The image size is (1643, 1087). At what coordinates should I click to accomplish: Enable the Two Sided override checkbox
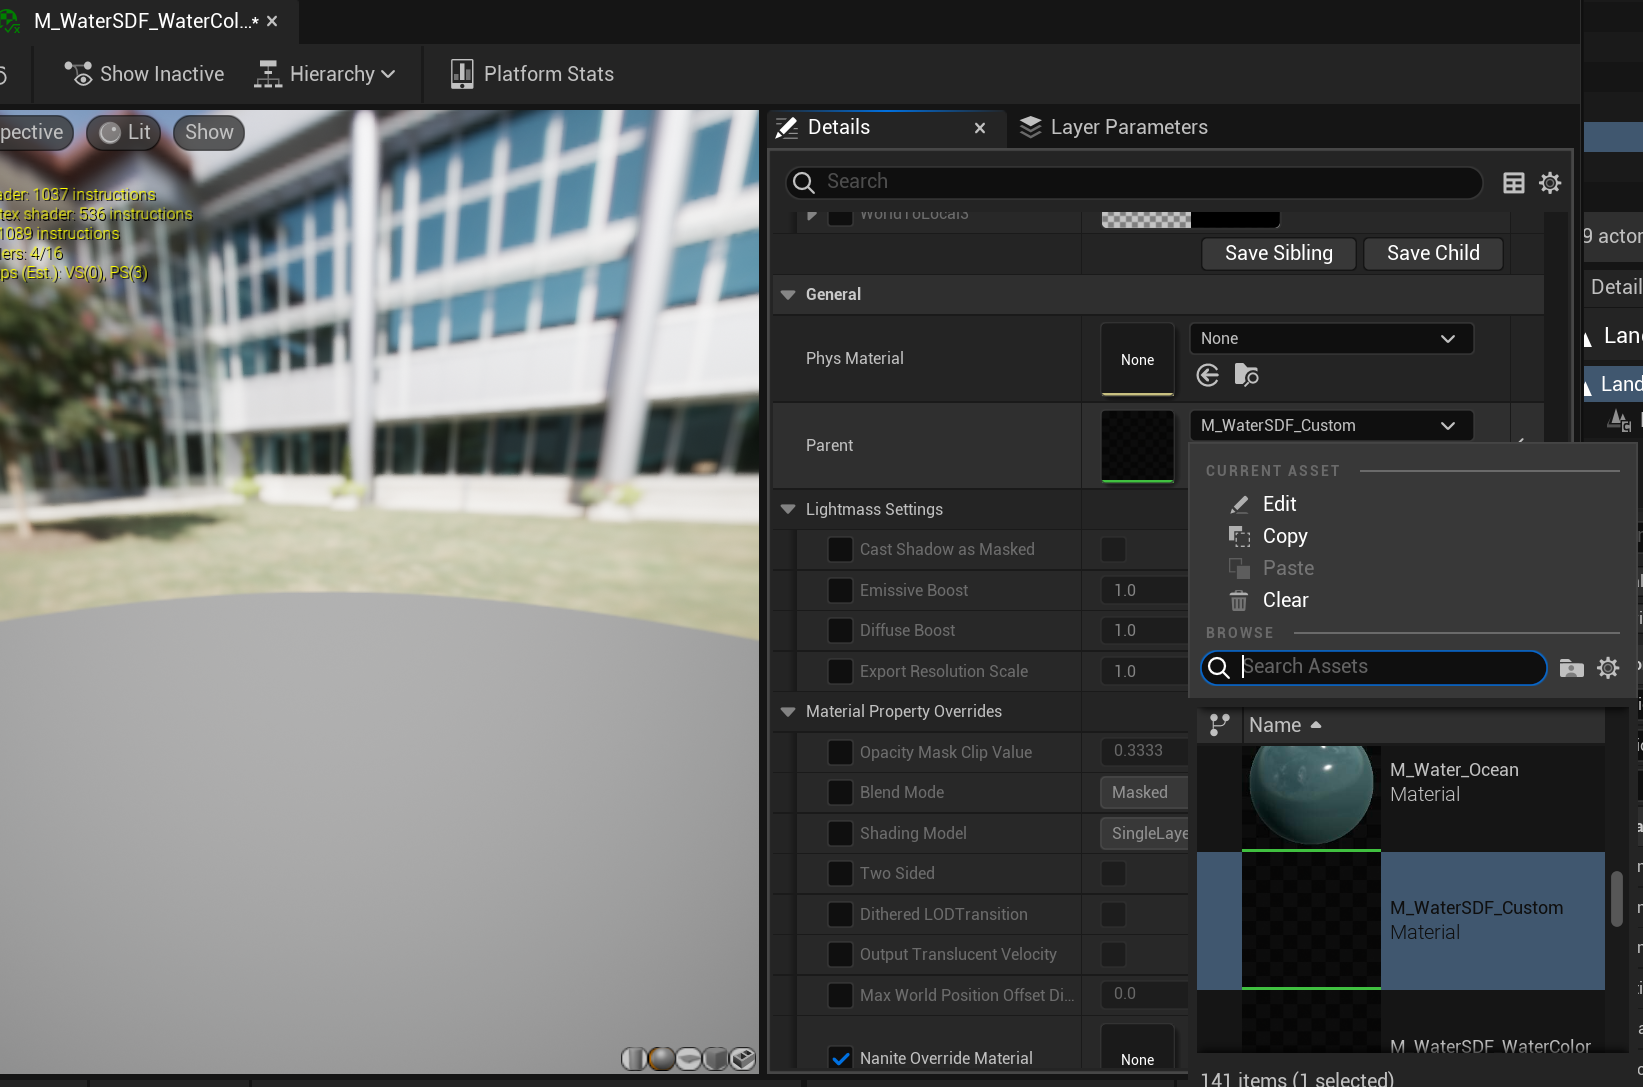840,873
